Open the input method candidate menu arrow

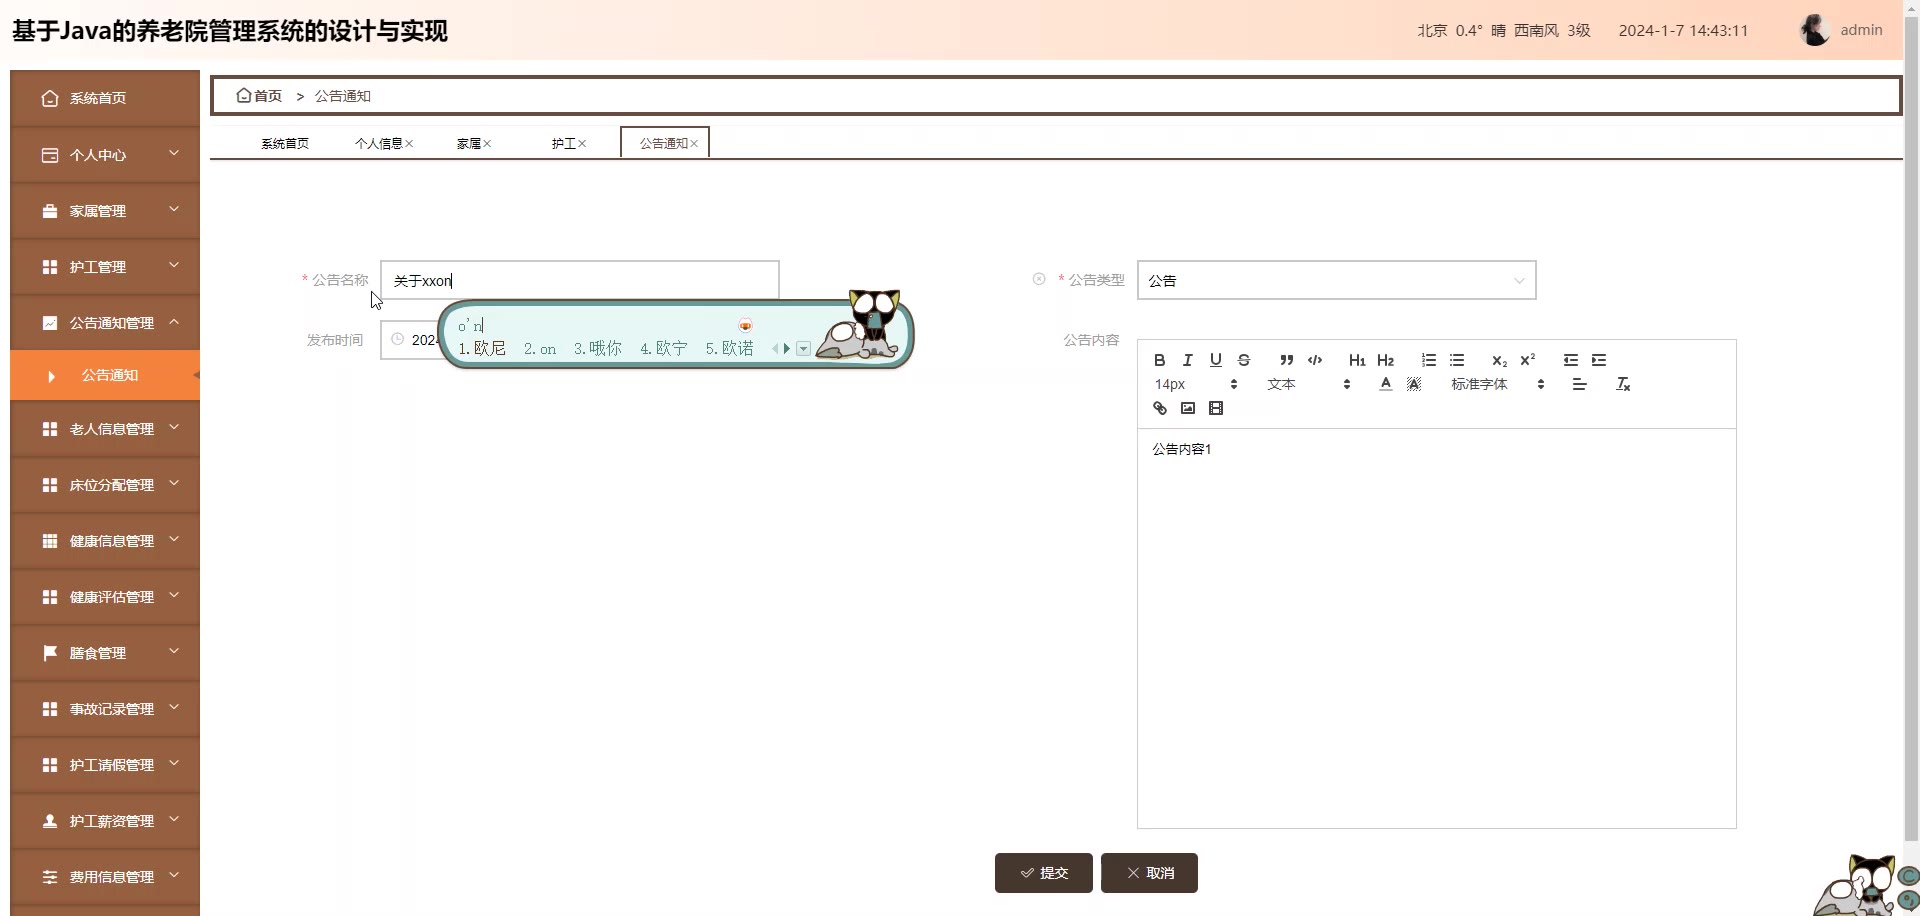803,349
